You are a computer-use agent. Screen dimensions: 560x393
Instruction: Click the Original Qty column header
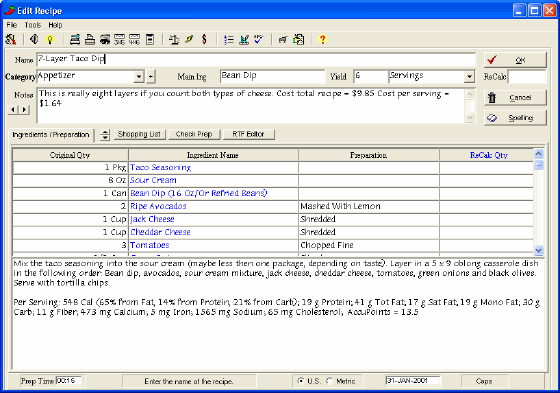pos(70,155)
